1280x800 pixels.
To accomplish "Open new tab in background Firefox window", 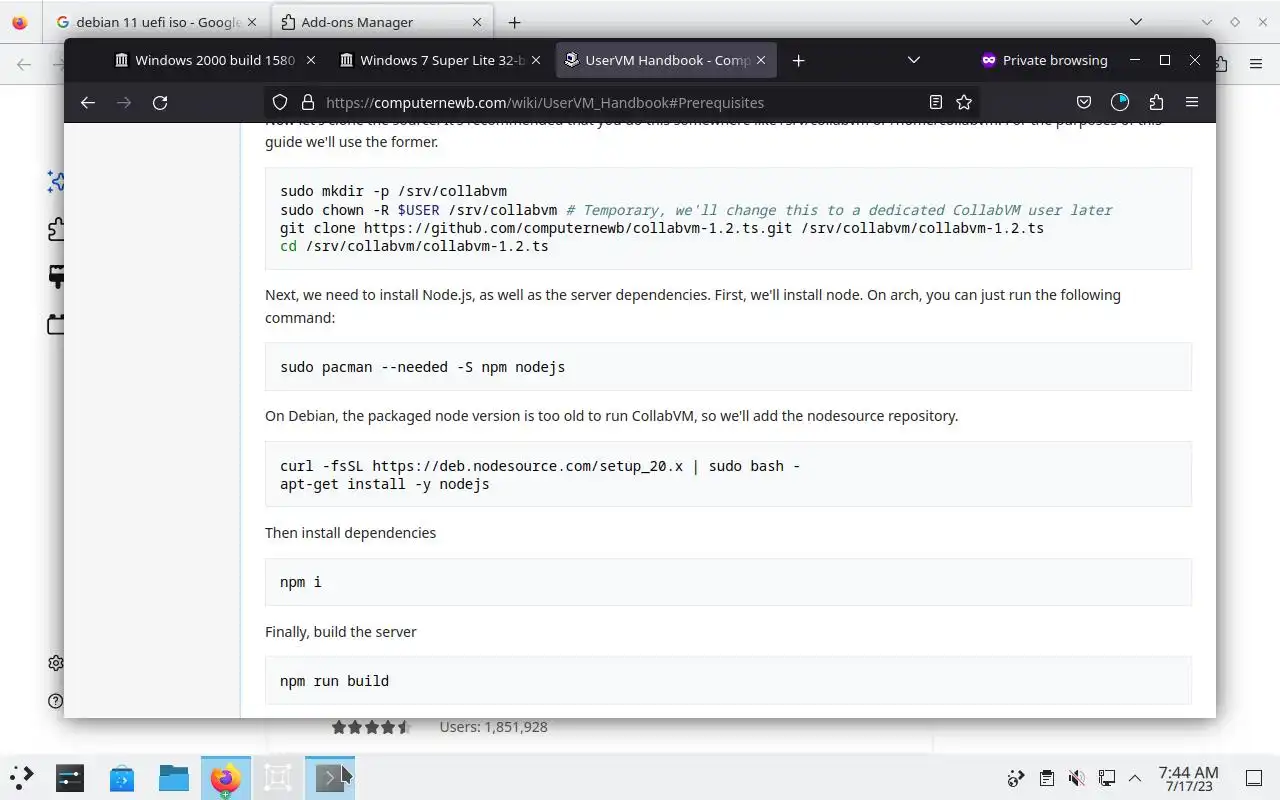I will click(514, 22).
